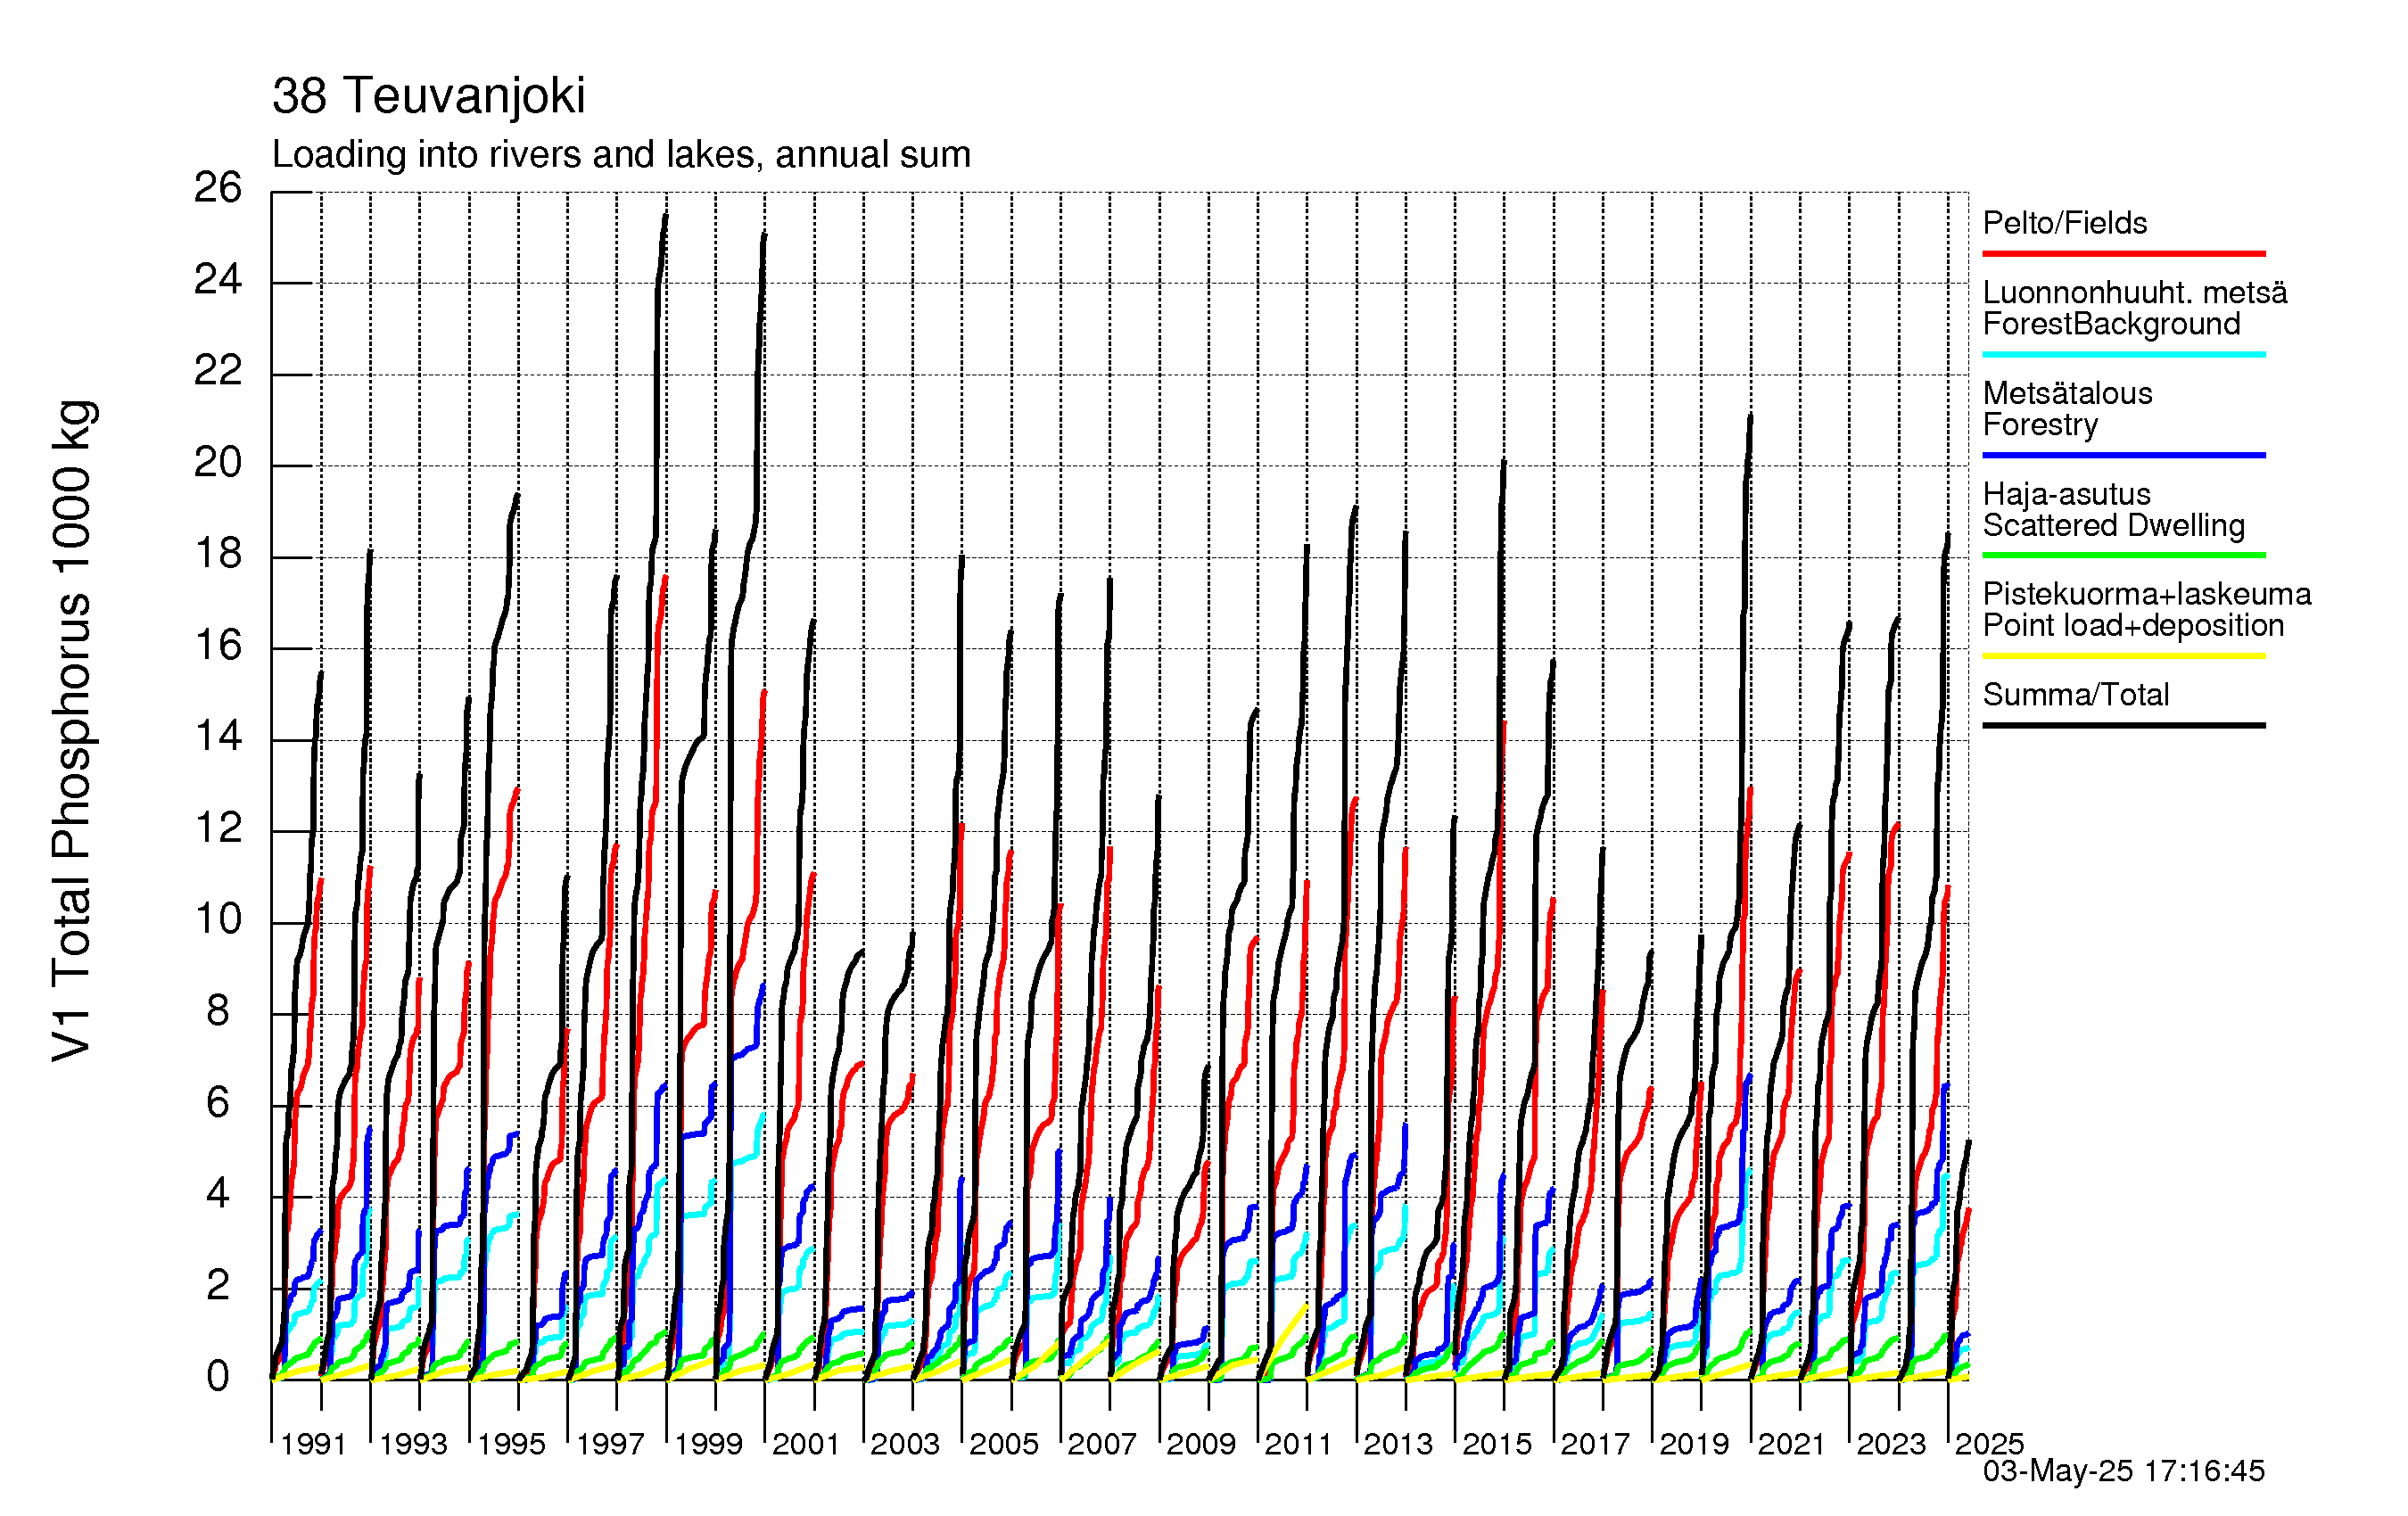Click the y-axis value 2
2408x1516 pixels.
218,1285
